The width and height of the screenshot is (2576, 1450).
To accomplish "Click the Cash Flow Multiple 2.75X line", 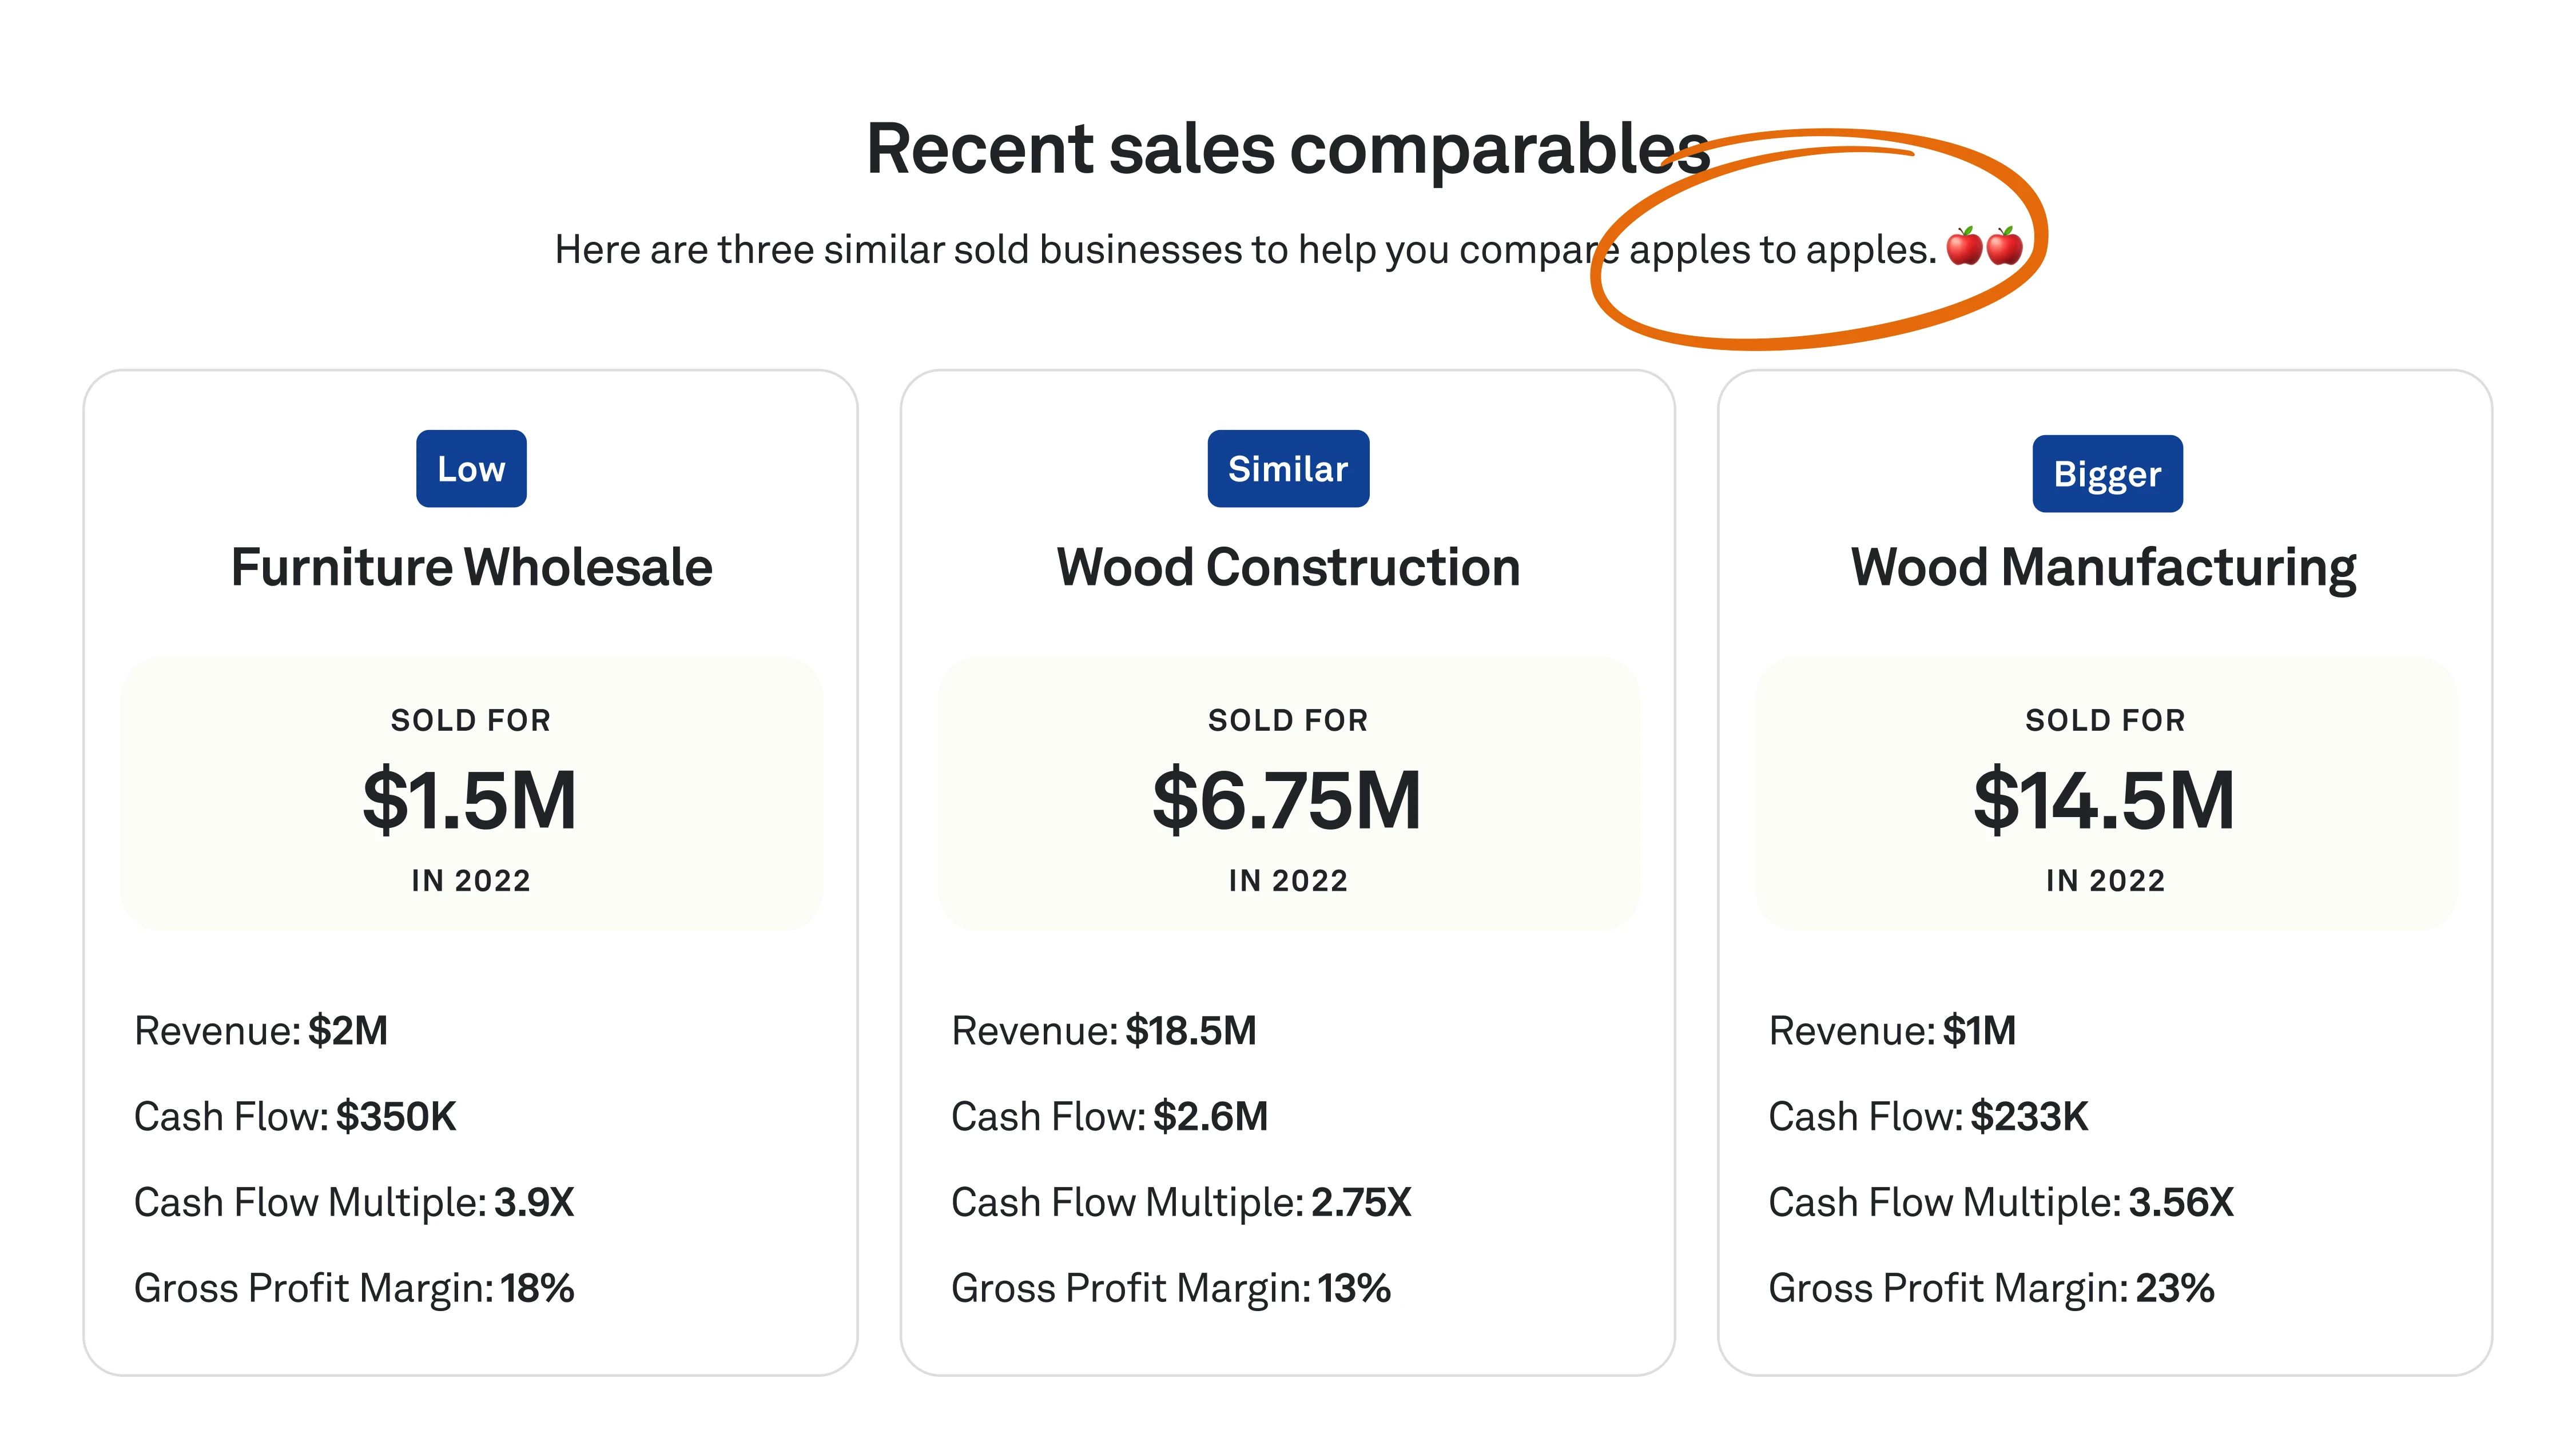I will (x=1180, y=1202).
